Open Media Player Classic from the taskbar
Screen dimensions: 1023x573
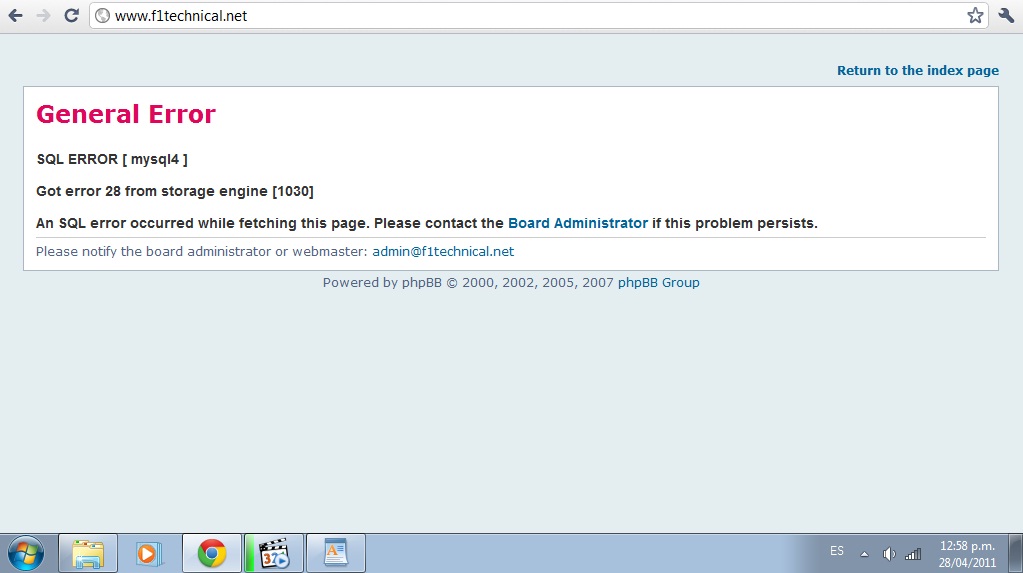tap(273, 553)
